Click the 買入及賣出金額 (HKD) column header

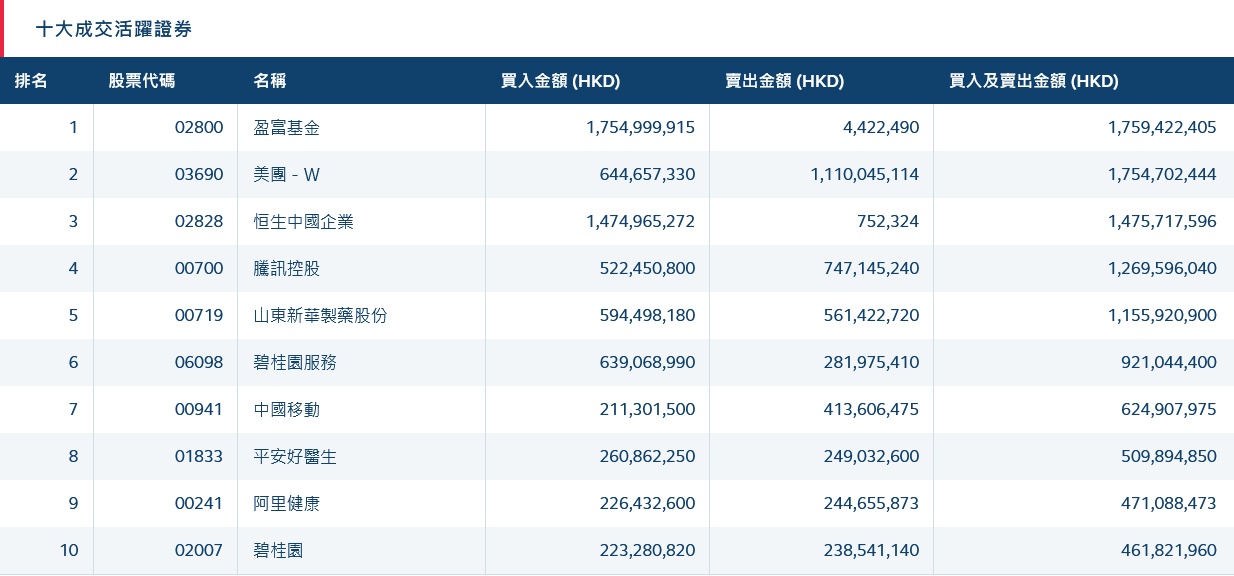click(1033, 81)
